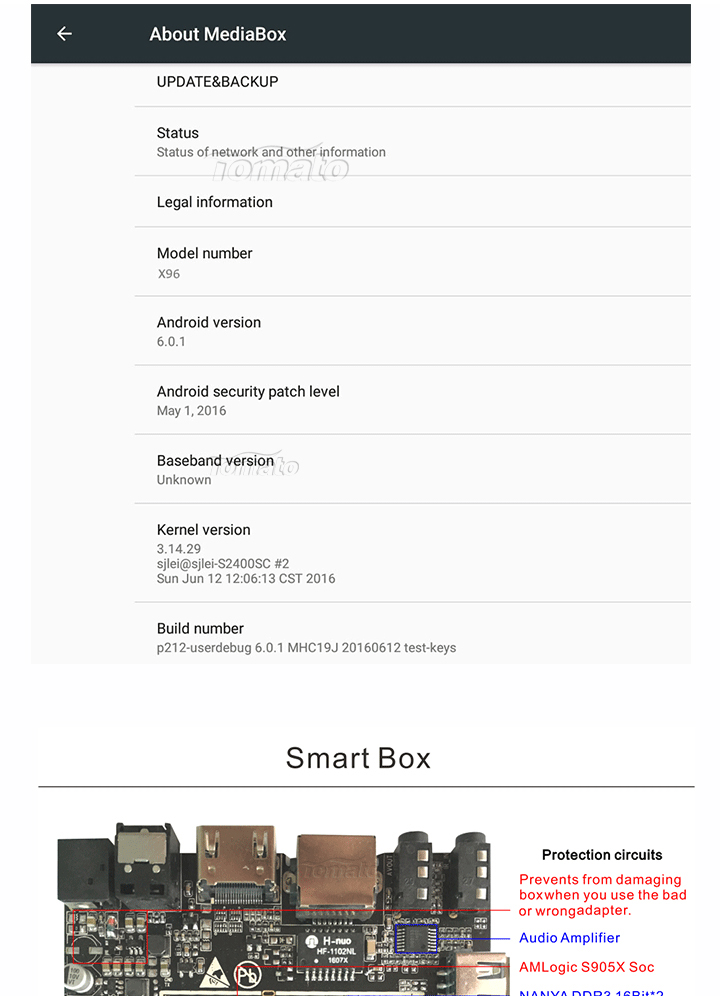Click the Protection circuits label

[x=602, y=855]
